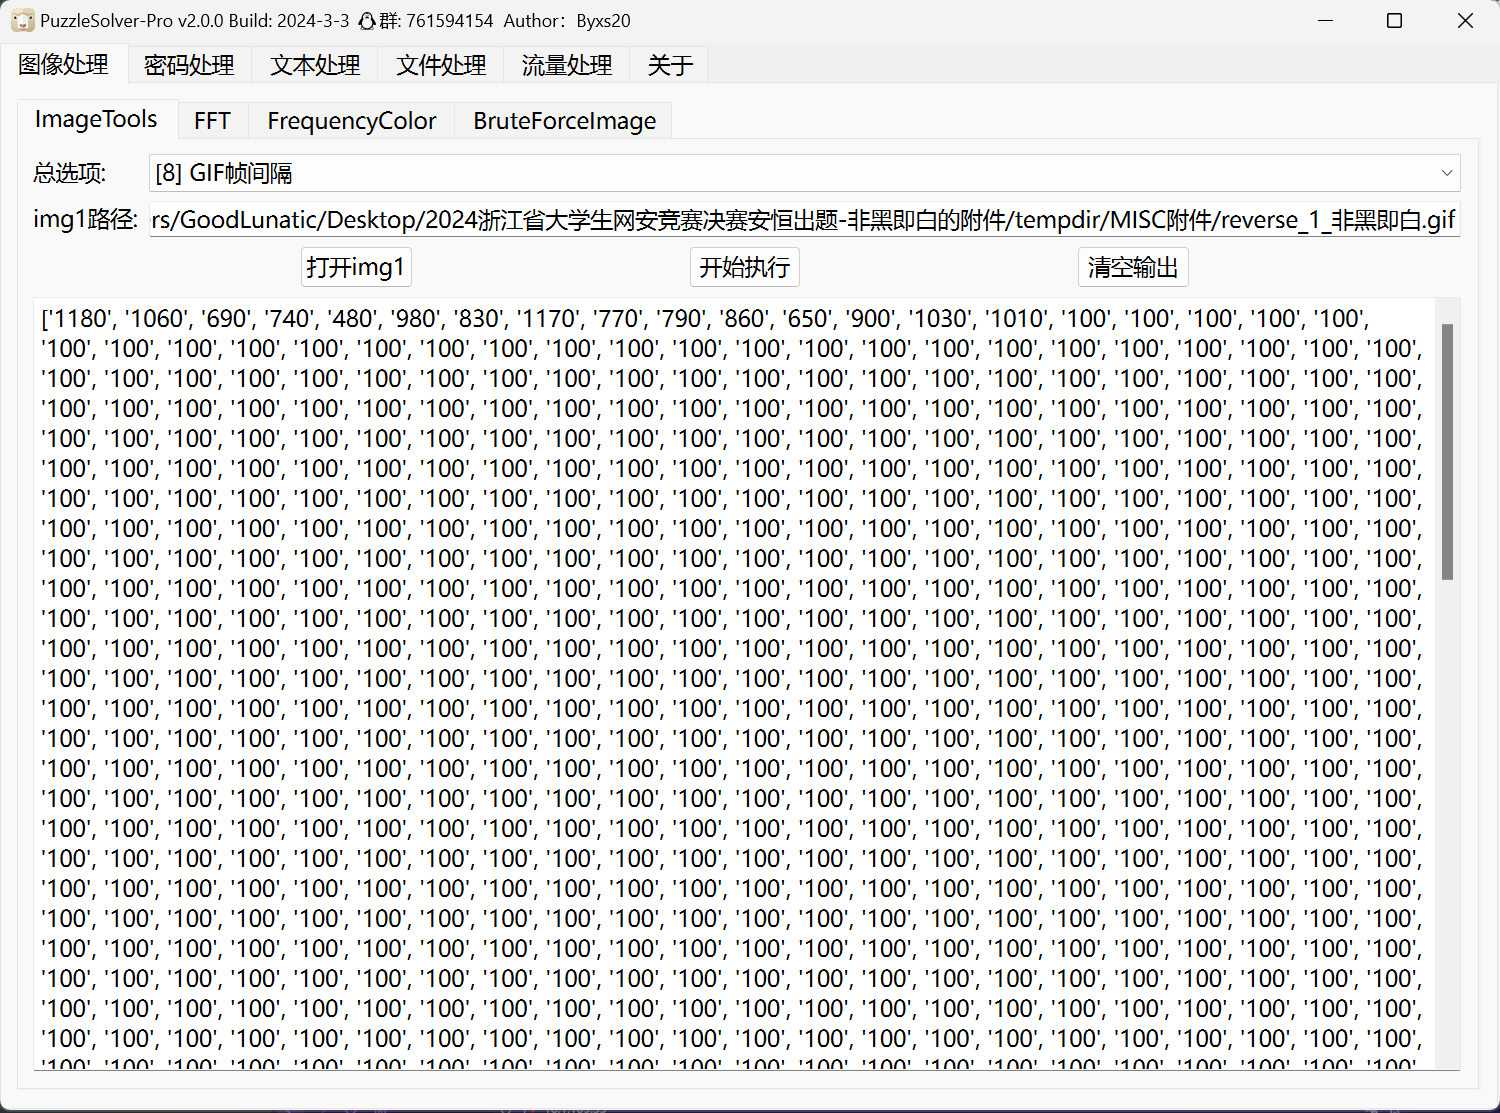Open the 关于 tab
Image resolution: width=1500 pixels, height=1113 pixels.
(670, 65)
